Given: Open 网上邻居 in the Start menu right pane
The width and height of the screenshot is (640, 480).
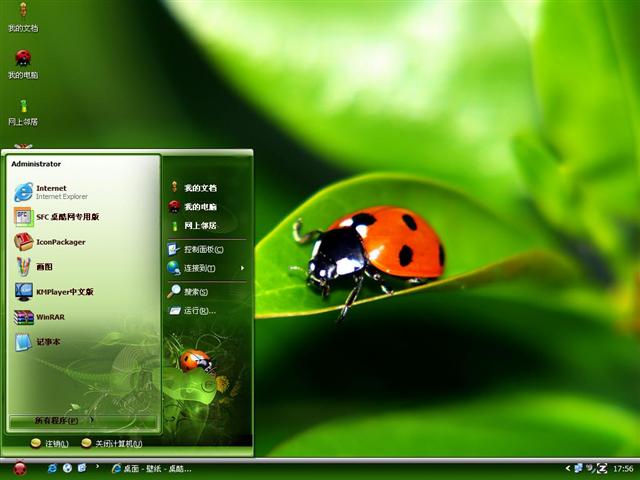Looking at the screenshot, I should tap(207, 225).
